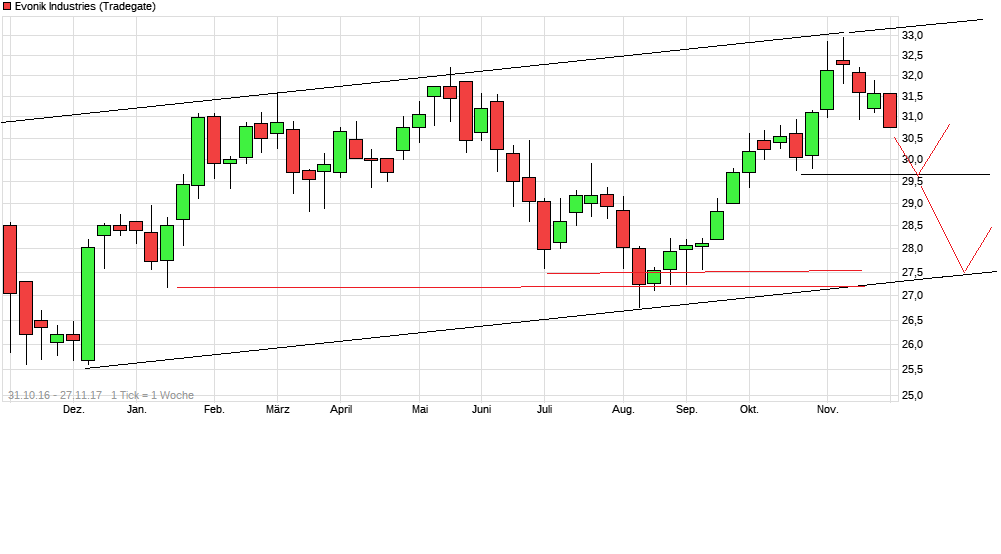
Task: Select the 'Jan.' month label on time axis
Action: coord(136,409)
